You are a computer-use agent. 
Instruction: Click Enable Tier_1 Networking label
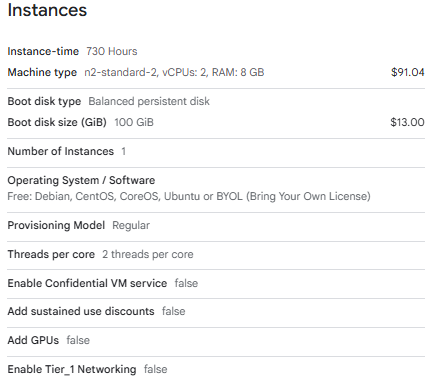[x=72, y=369]
